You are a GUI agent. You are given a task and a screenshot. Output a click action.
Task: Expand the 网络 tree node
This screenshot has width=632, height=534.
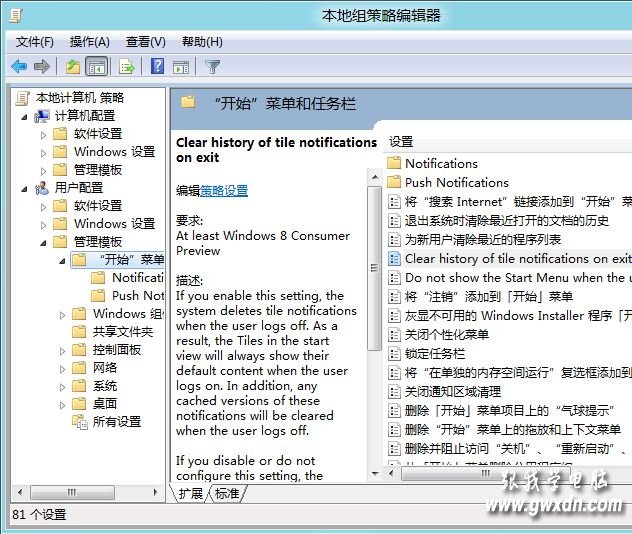62,369
